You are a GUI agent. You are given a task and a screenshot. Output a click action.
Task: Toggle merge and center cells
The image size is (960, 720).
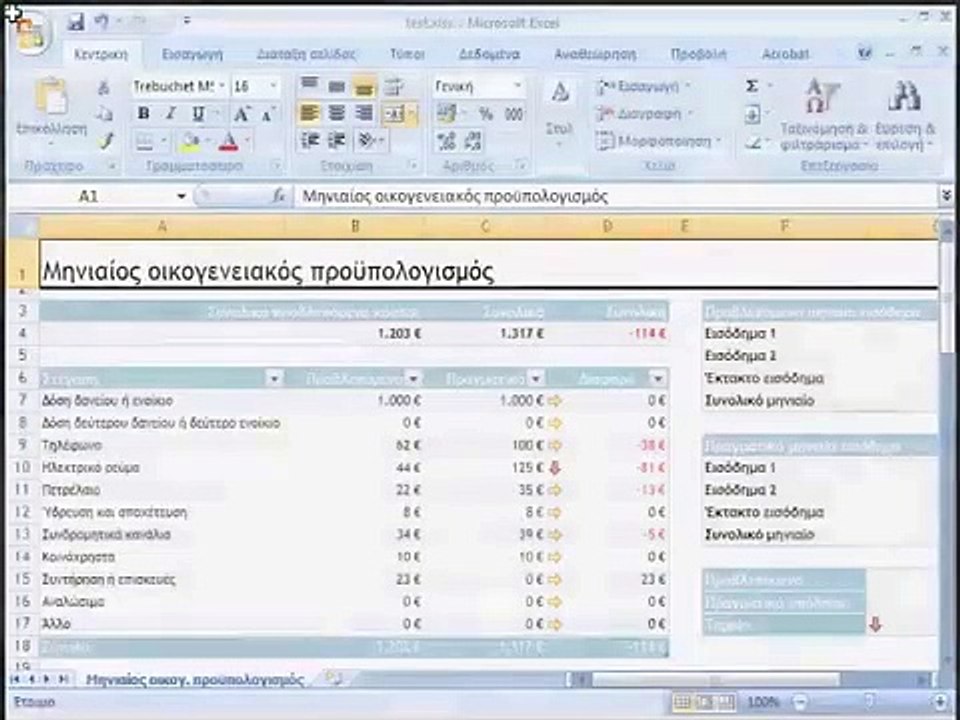[x=394, y=113]
